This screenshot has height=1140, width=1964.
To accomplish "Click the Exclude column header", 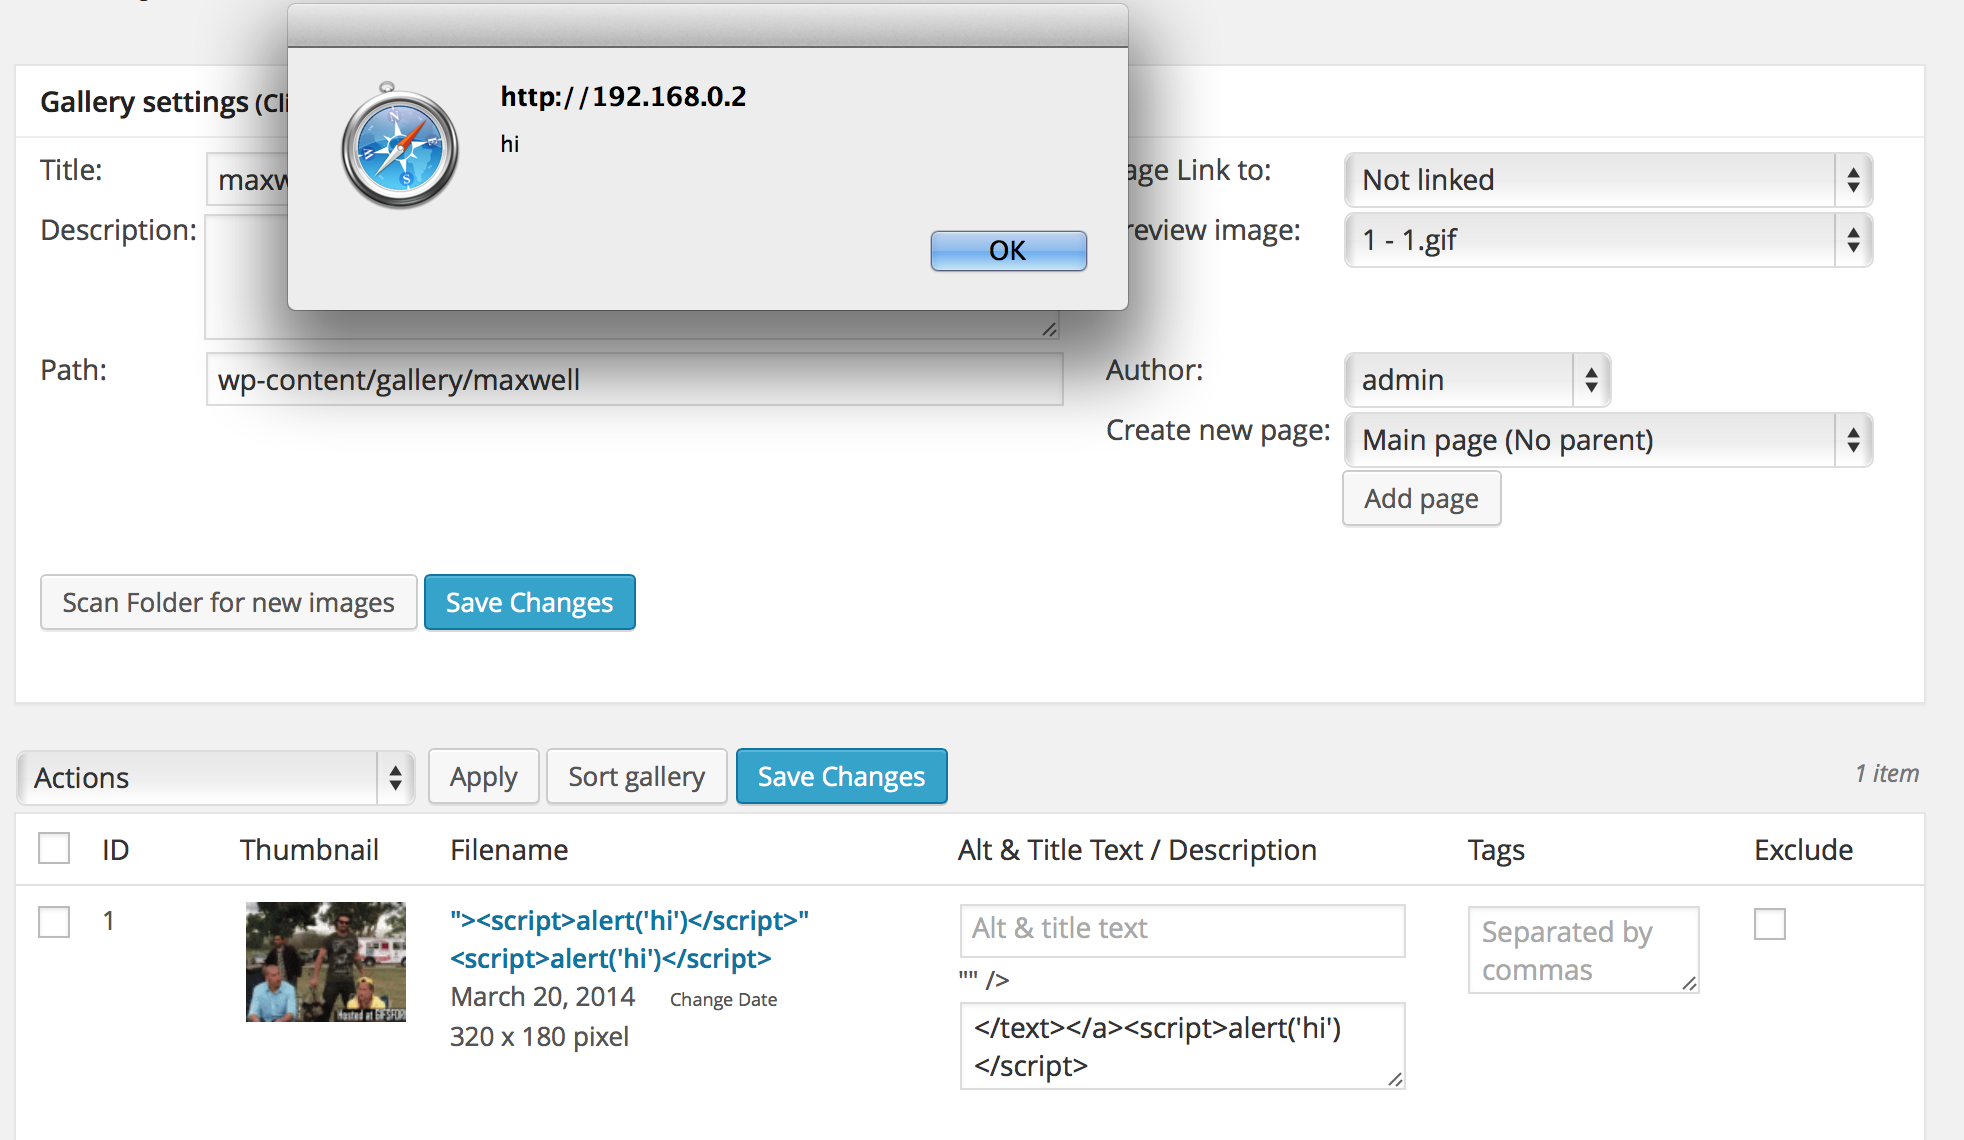I will click(x=1803, y=849).
